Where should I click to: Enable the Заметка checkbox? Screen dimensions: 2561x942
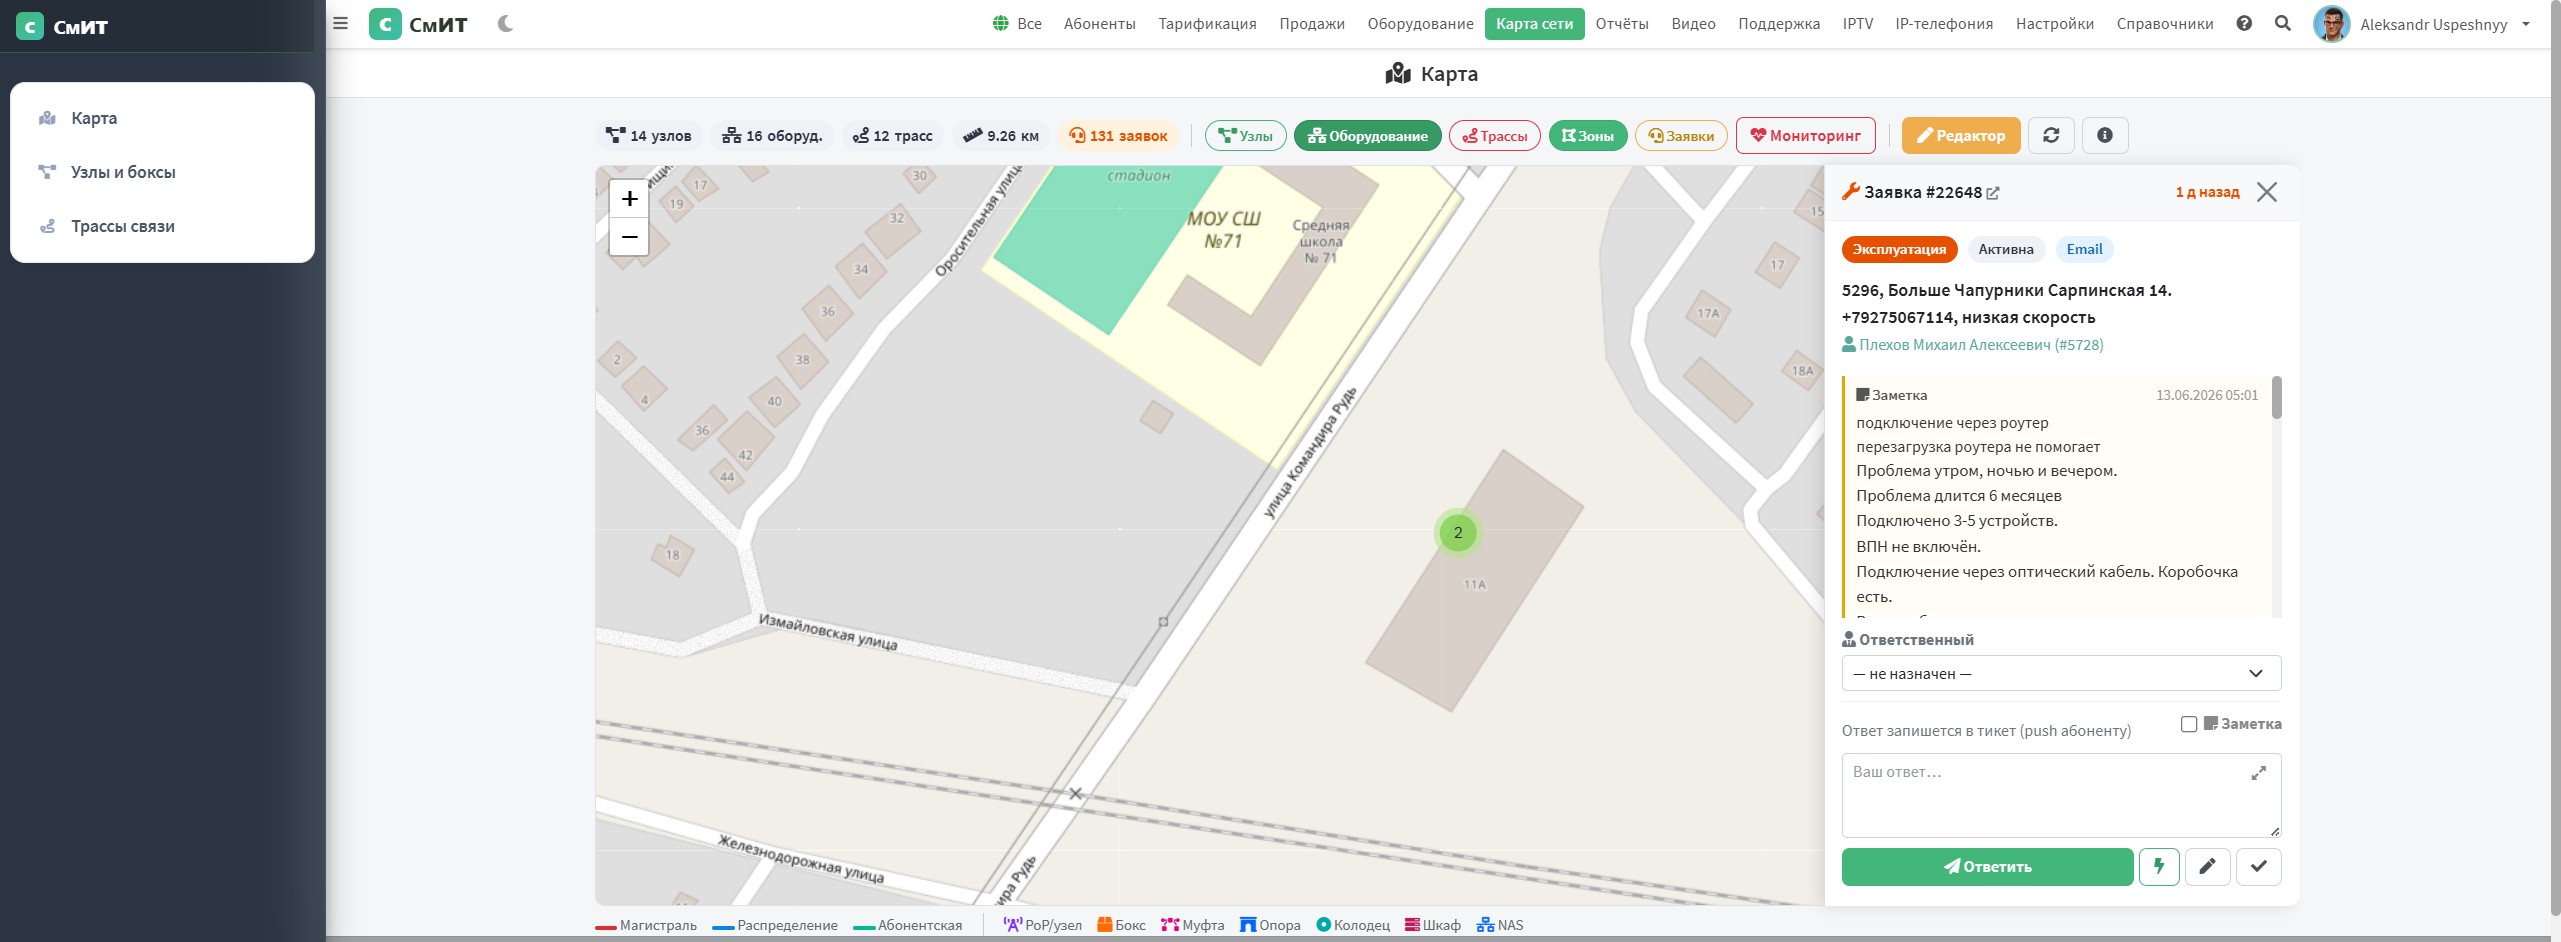[x=2189, y=724]
